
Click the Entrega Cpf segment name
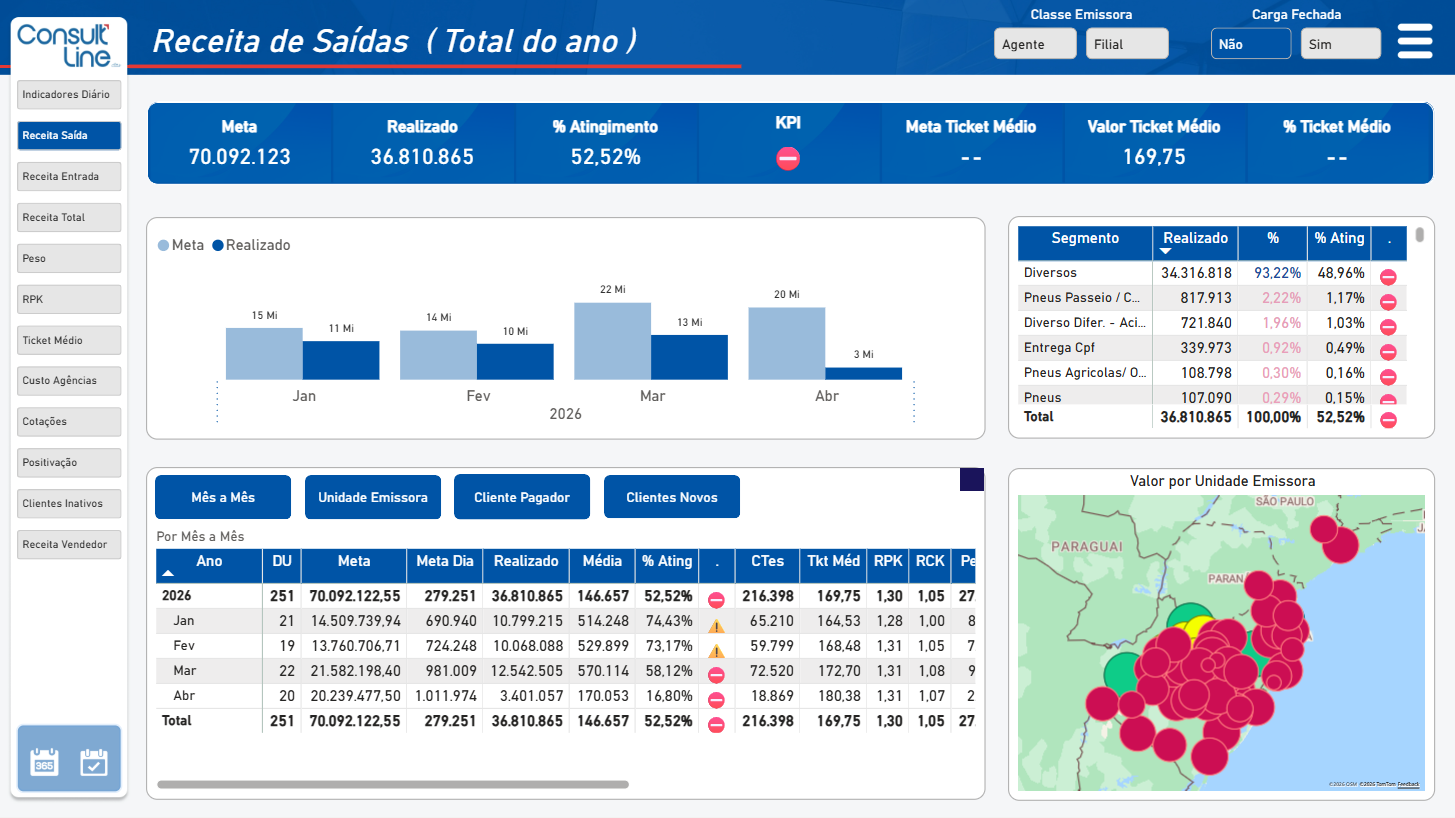(x=1060, y=347)
